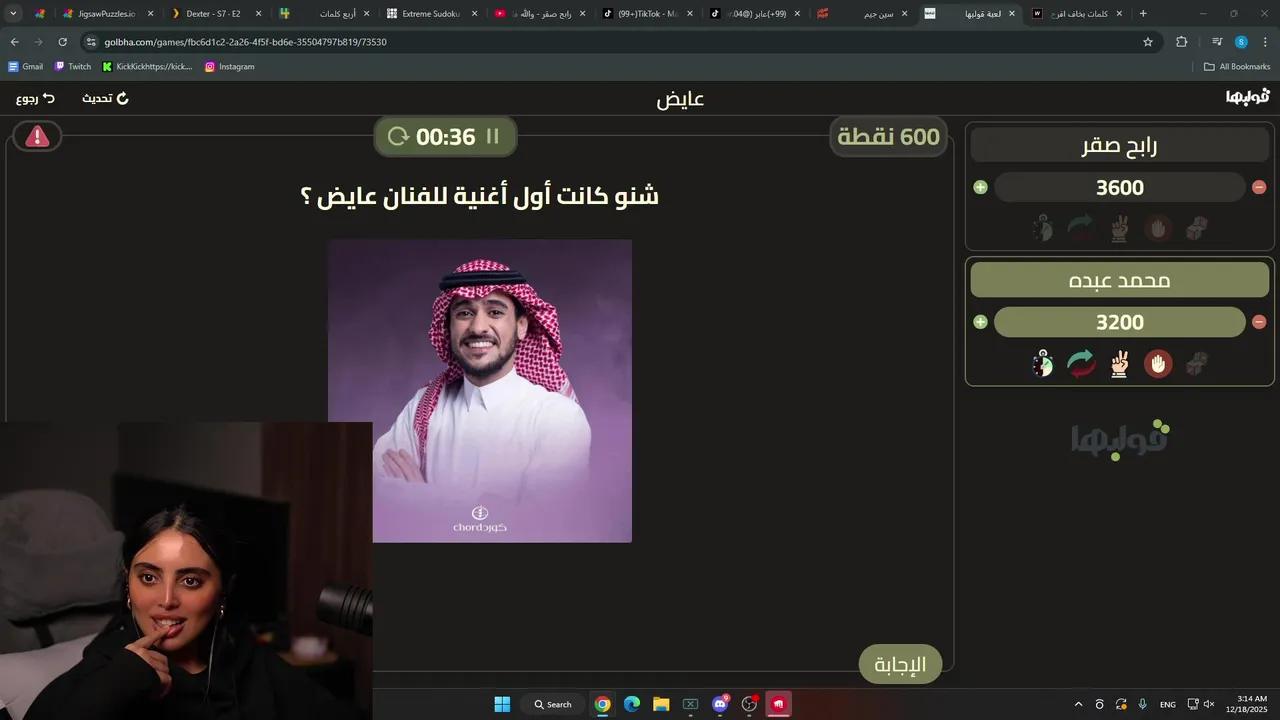The width and height of the screenshot is (1280, 720).
Task: Open the Gmail bookmark
Action: [26, 67]
